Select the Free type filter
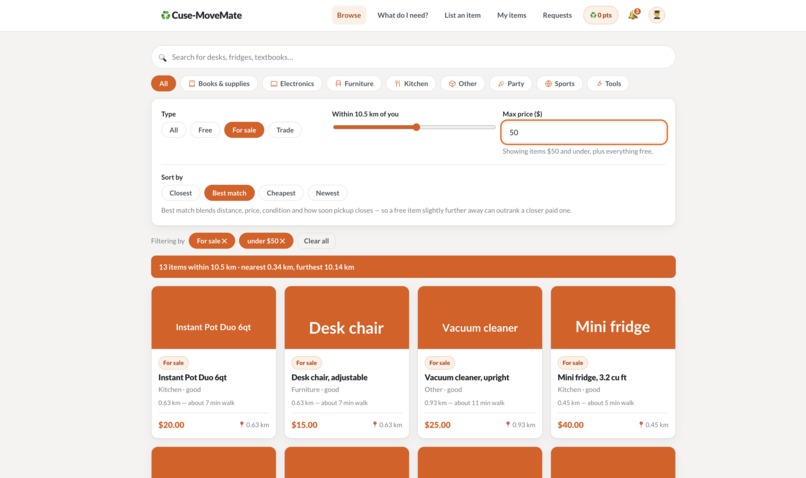This screenshot has height=478, width=806. click(x=205, y=130)
